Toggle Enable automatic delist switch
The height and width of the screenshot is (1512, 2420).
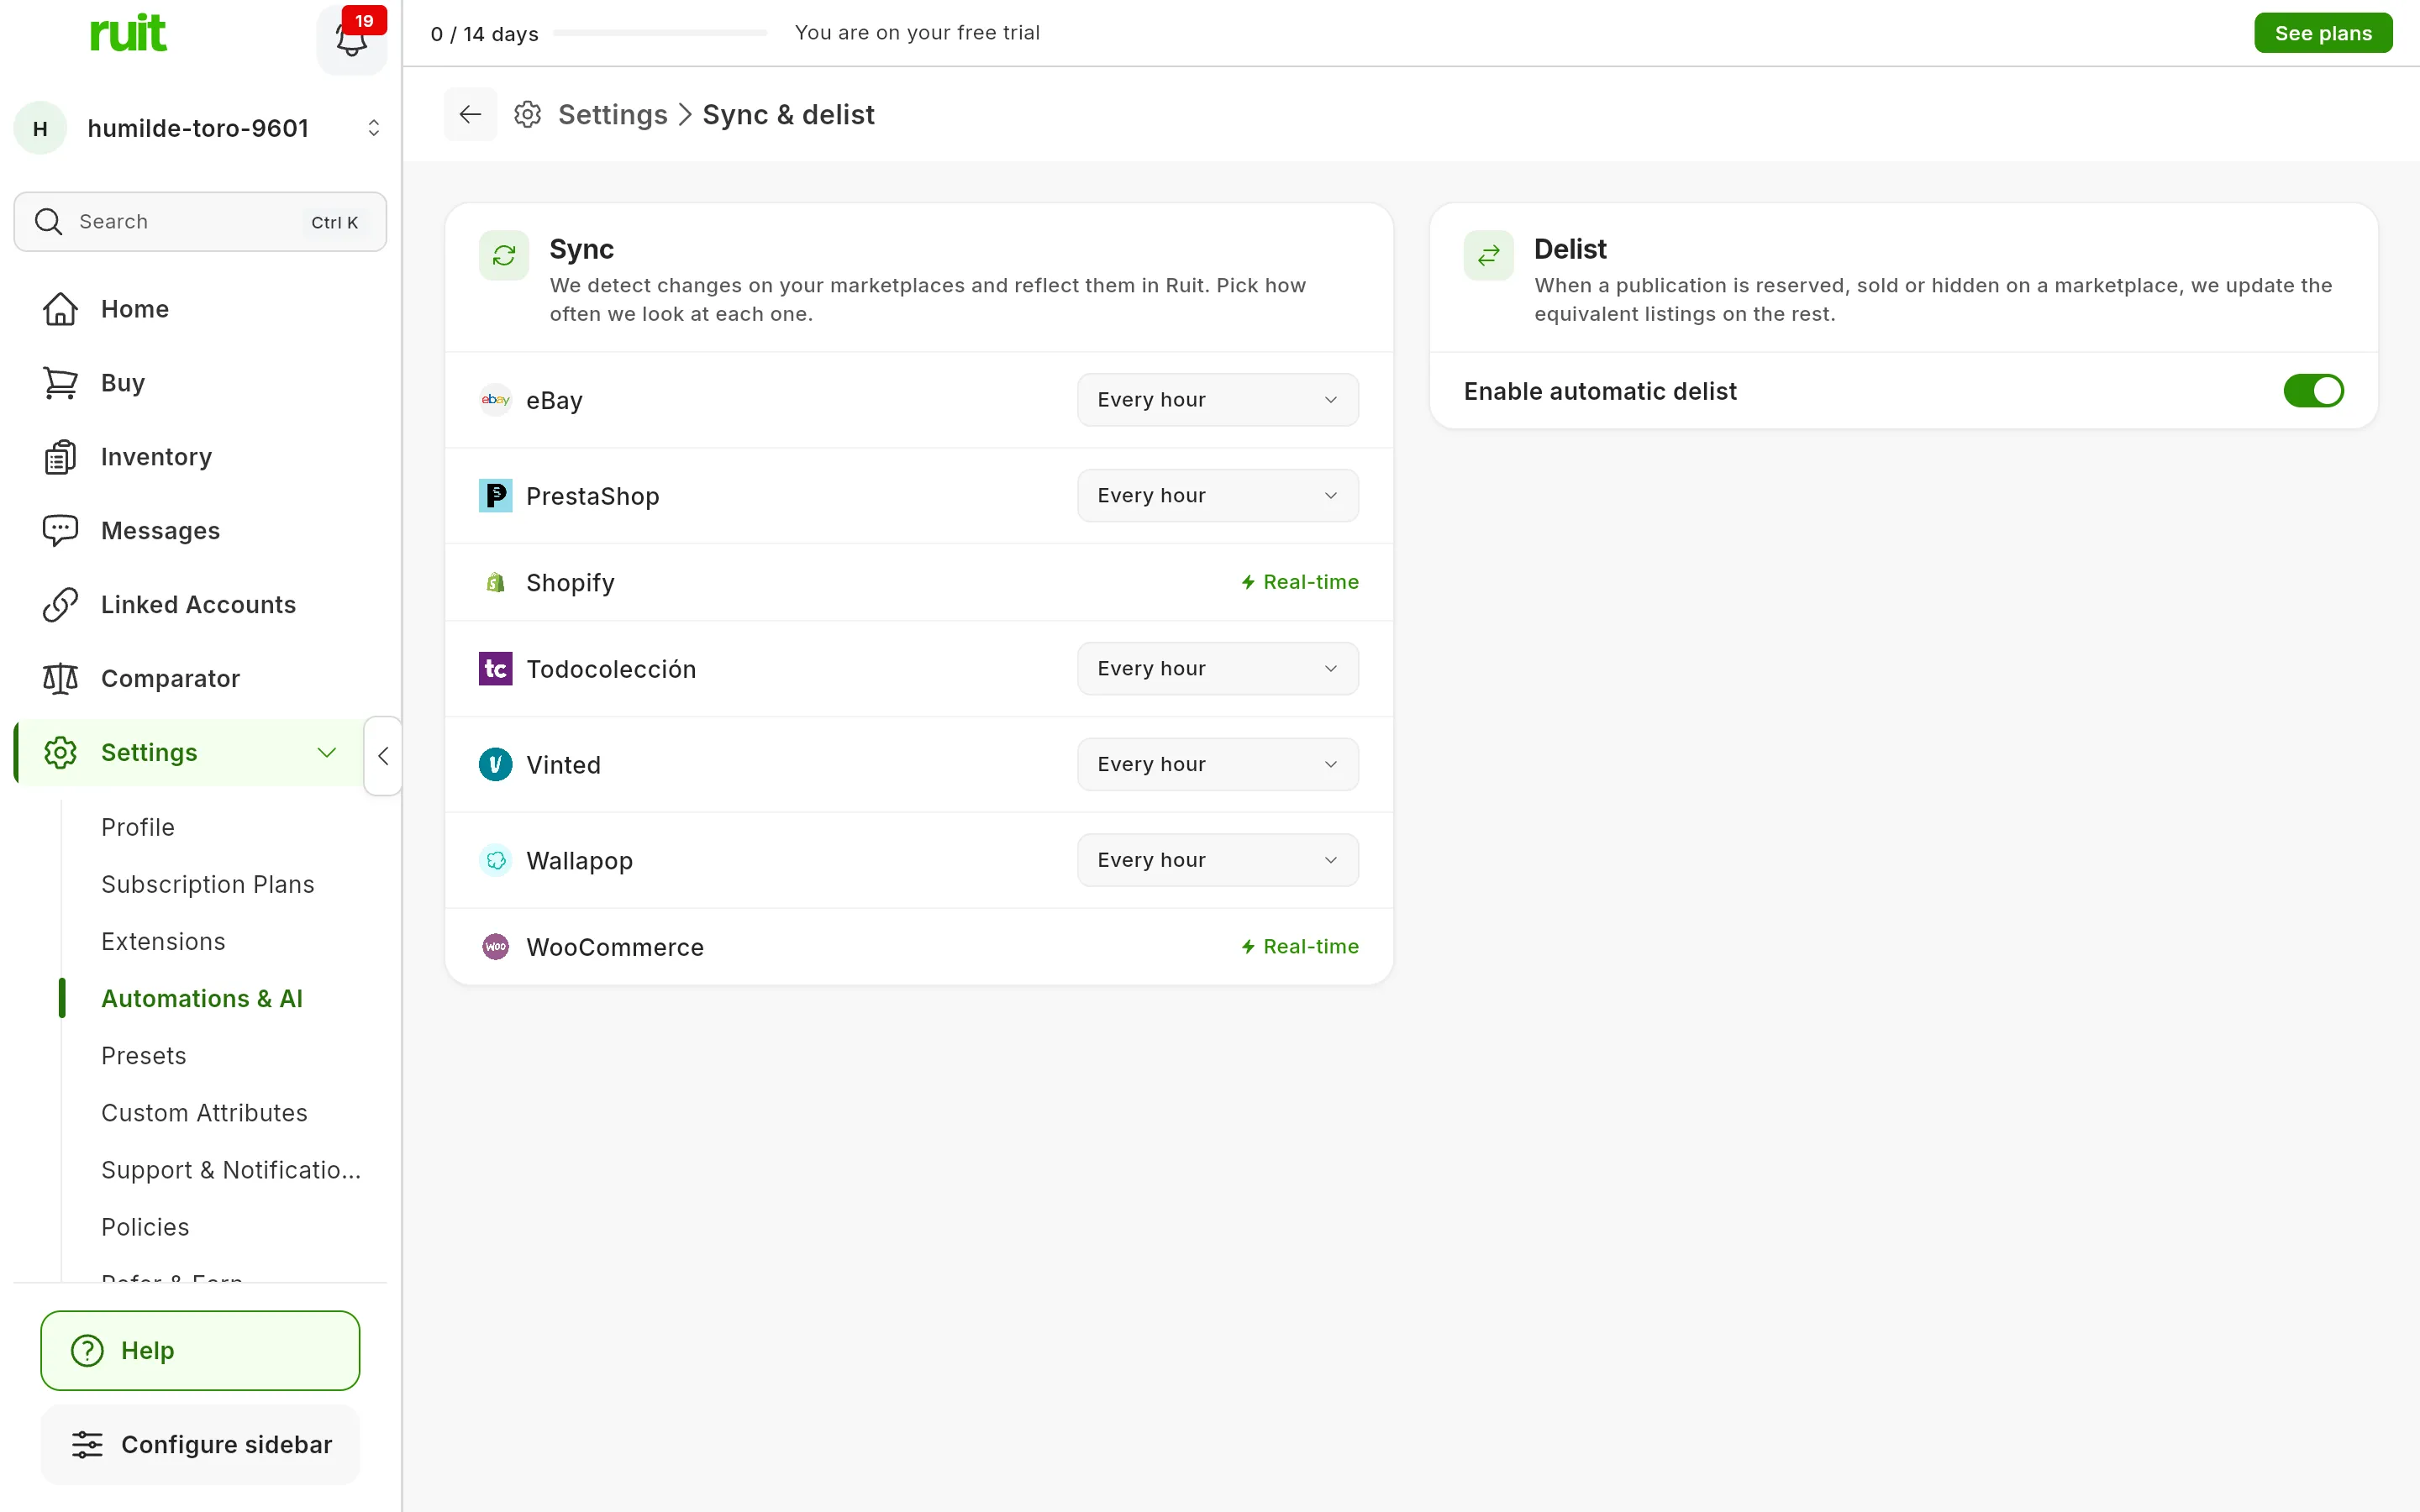[x=2313, y=391]
